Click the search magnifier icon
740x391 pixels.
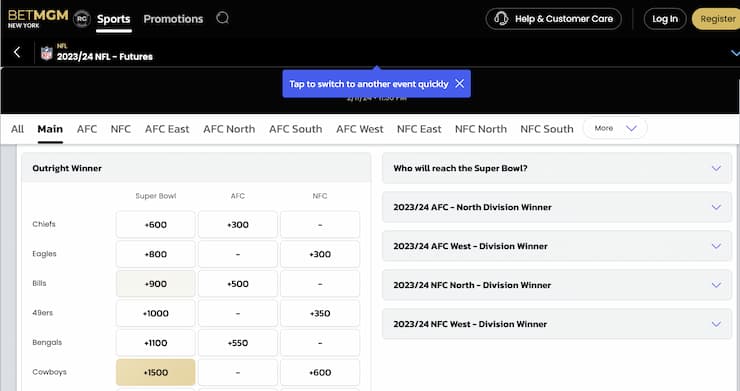pyautogui.click(x=222, y=18)
